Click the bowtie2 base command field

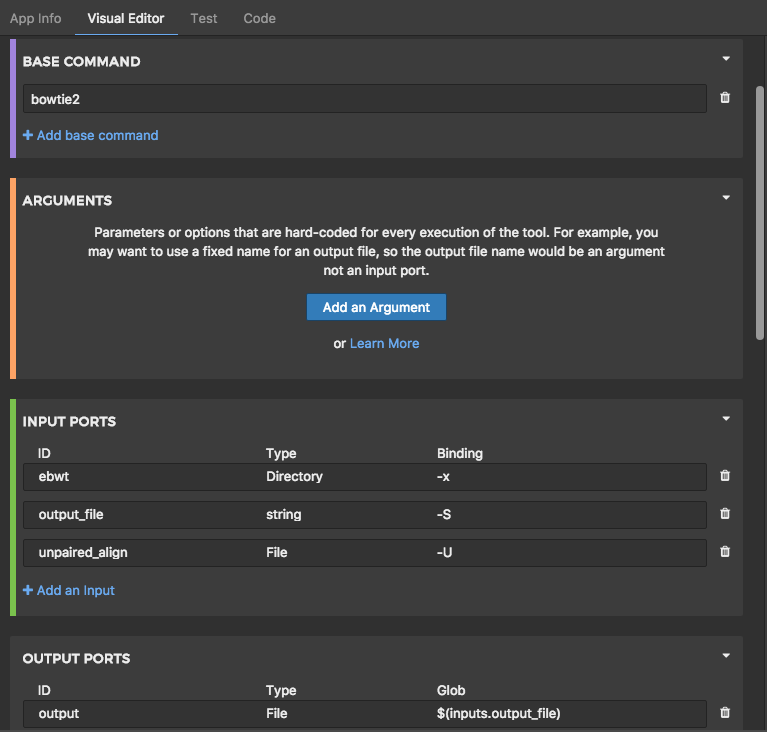coord(365,98)
